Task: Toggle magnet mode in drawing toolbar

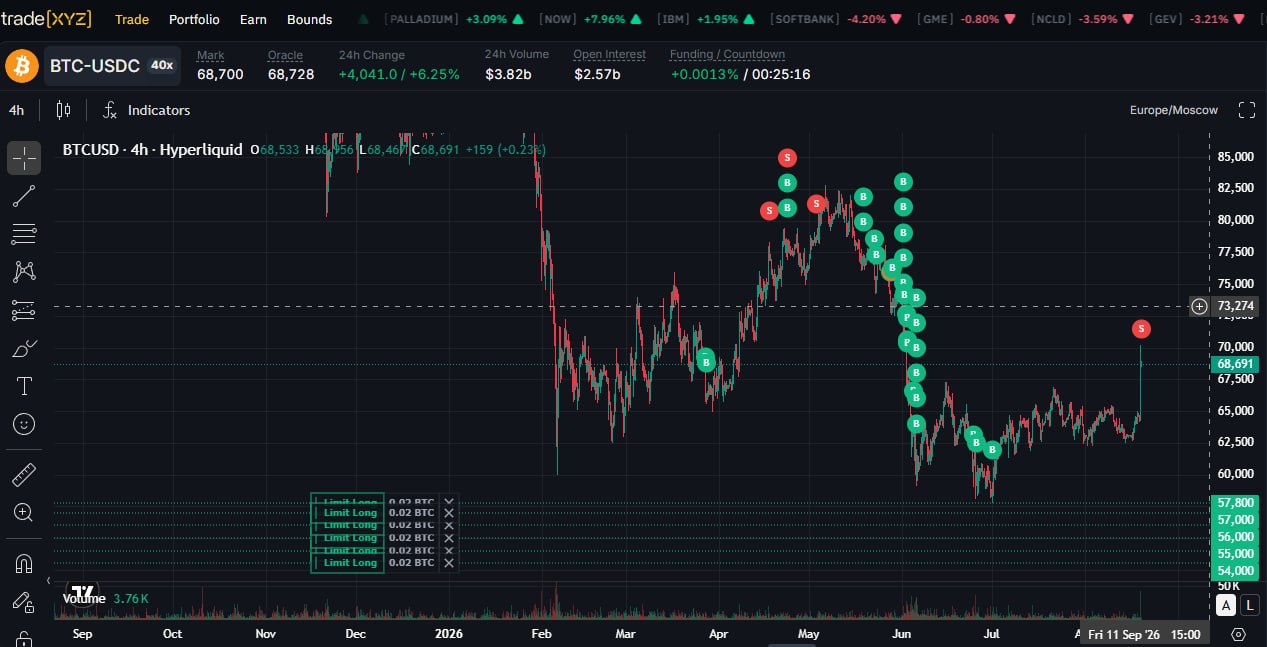Action: point(24,563)
